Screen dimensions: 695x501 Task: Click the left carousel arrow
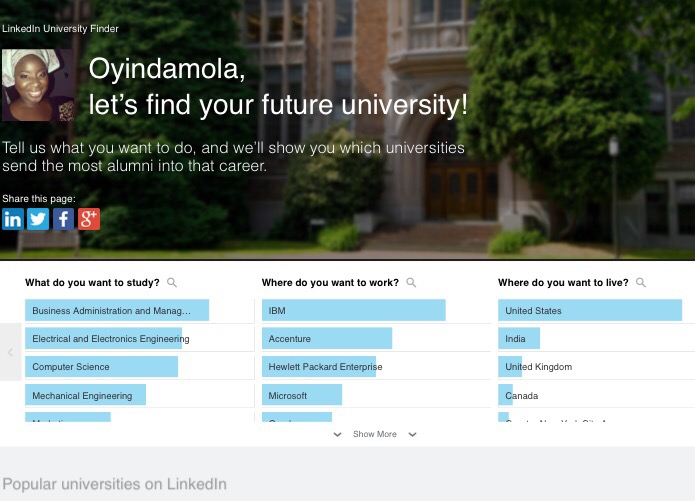pyautogui.click(x=10, y=352)
